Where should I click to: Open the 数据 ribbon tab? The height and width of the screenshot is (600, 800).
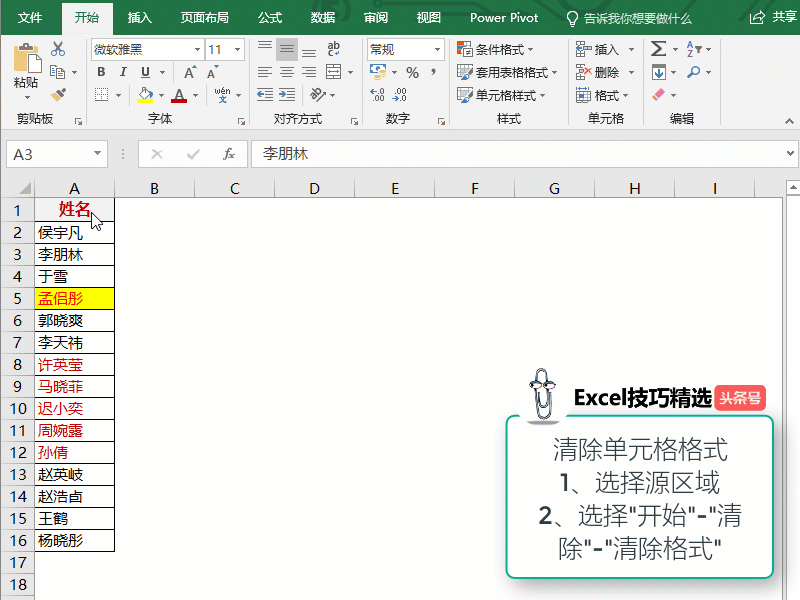coord(323,17)
